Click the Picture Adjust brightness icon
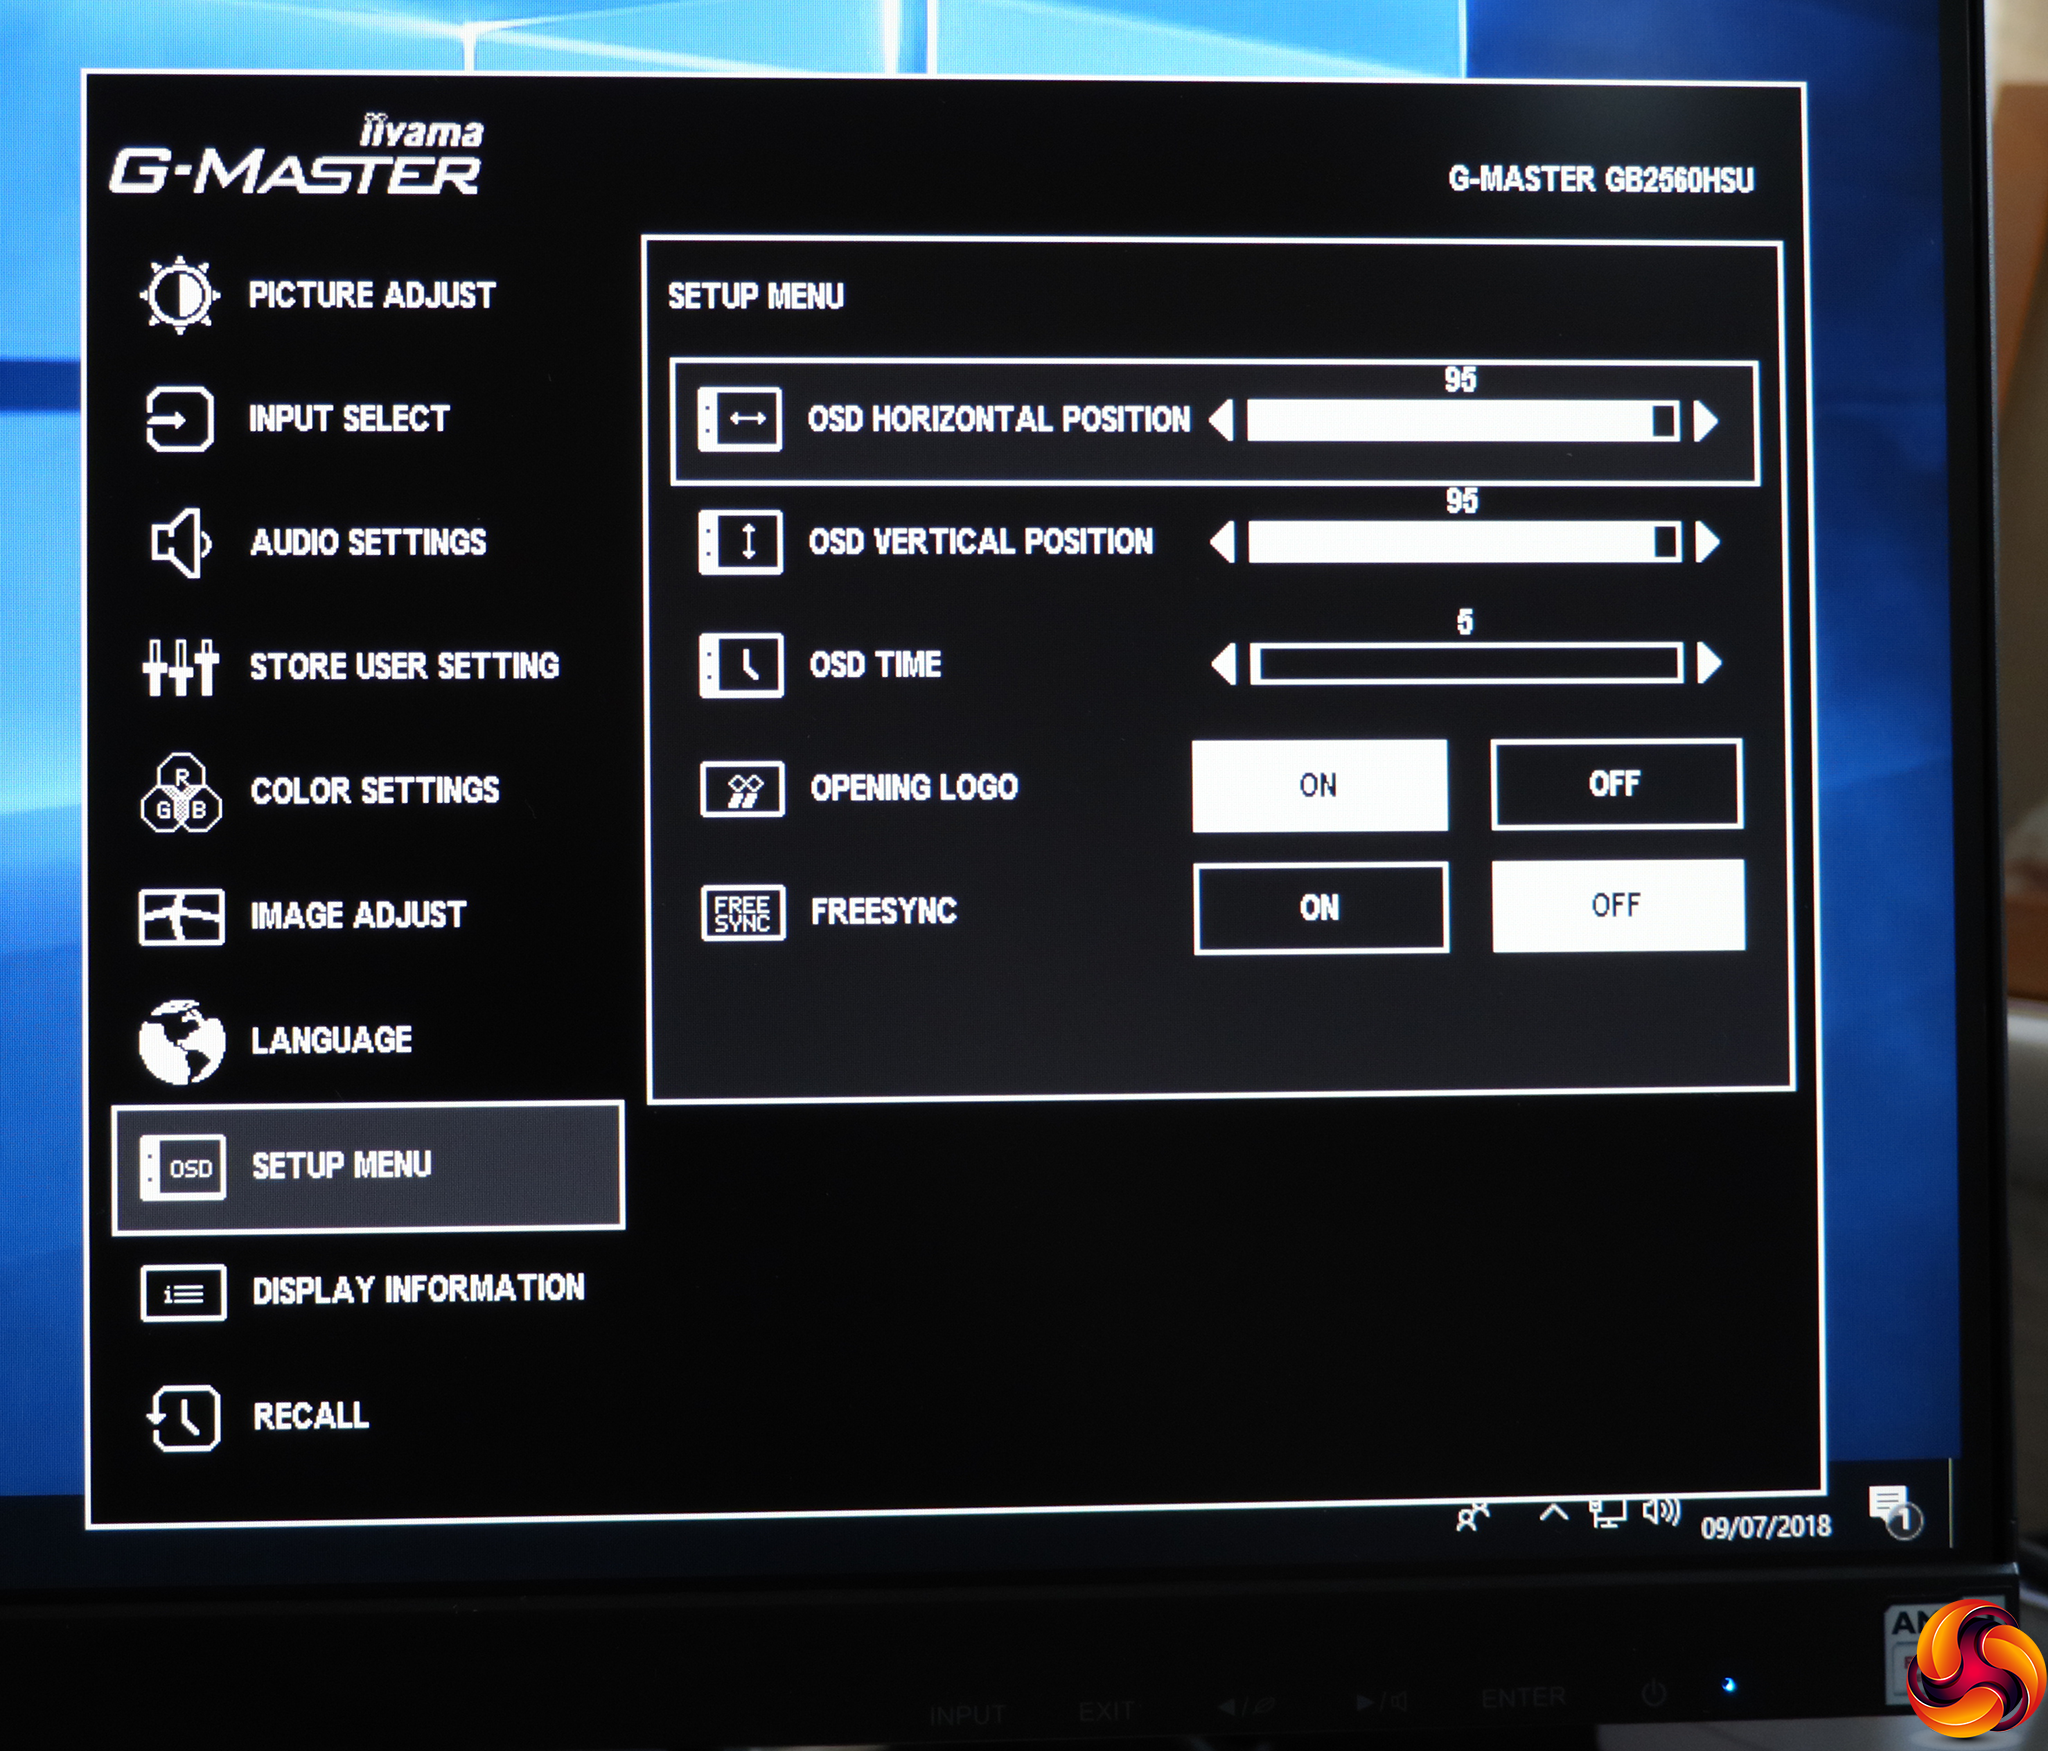Screen dimensions: 2048x1751 (x=178, y=294)
